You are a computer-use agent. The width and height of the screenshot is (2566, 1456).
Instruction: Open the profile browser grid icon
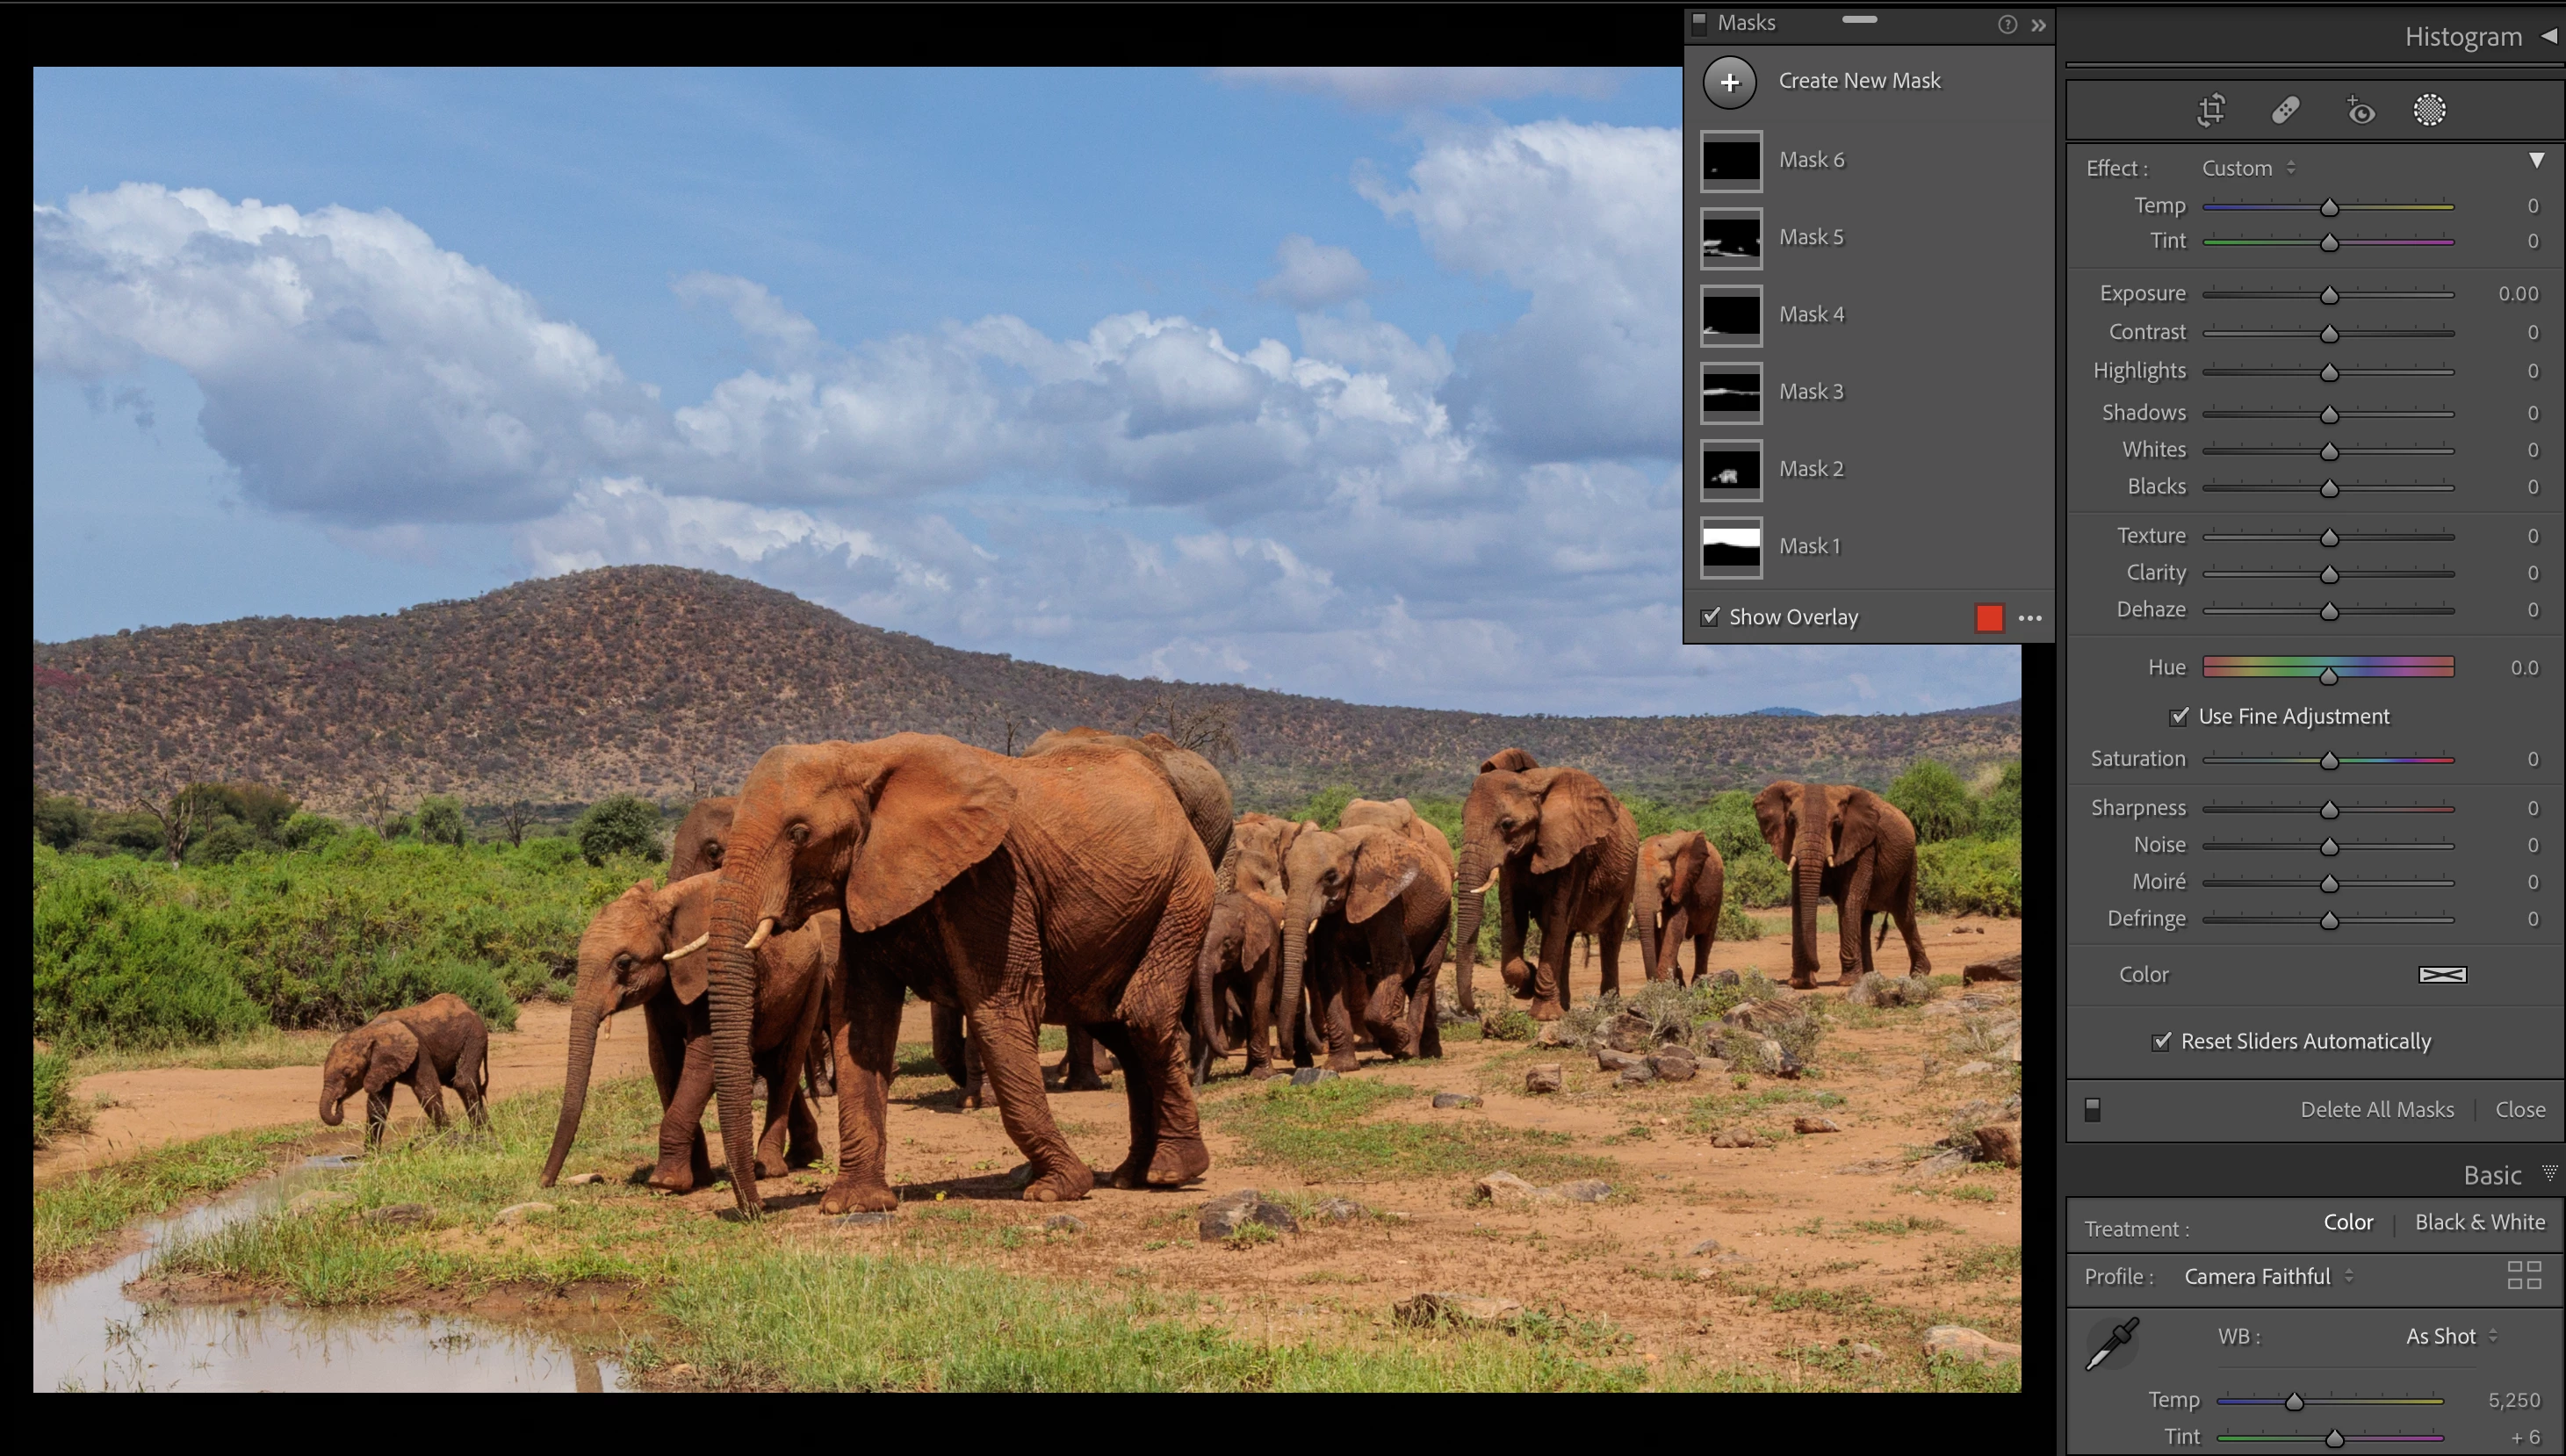pyautogui.click(x=2524, y=1275)
